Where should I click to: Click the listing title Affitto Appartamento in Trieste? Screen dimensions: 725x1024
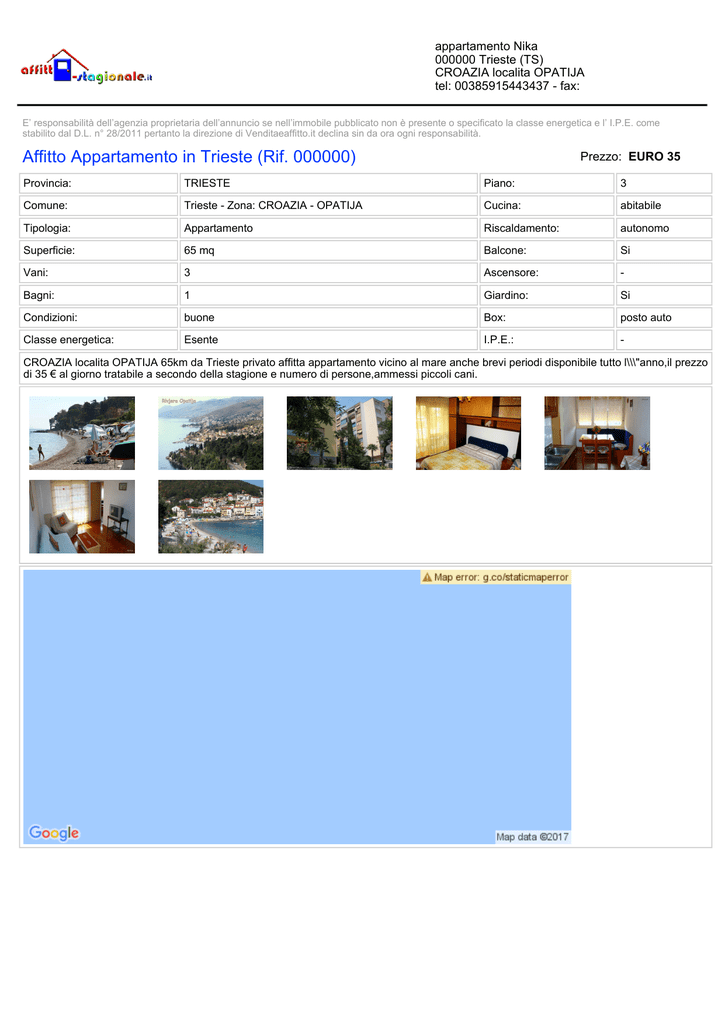click(x=189, y=157)
